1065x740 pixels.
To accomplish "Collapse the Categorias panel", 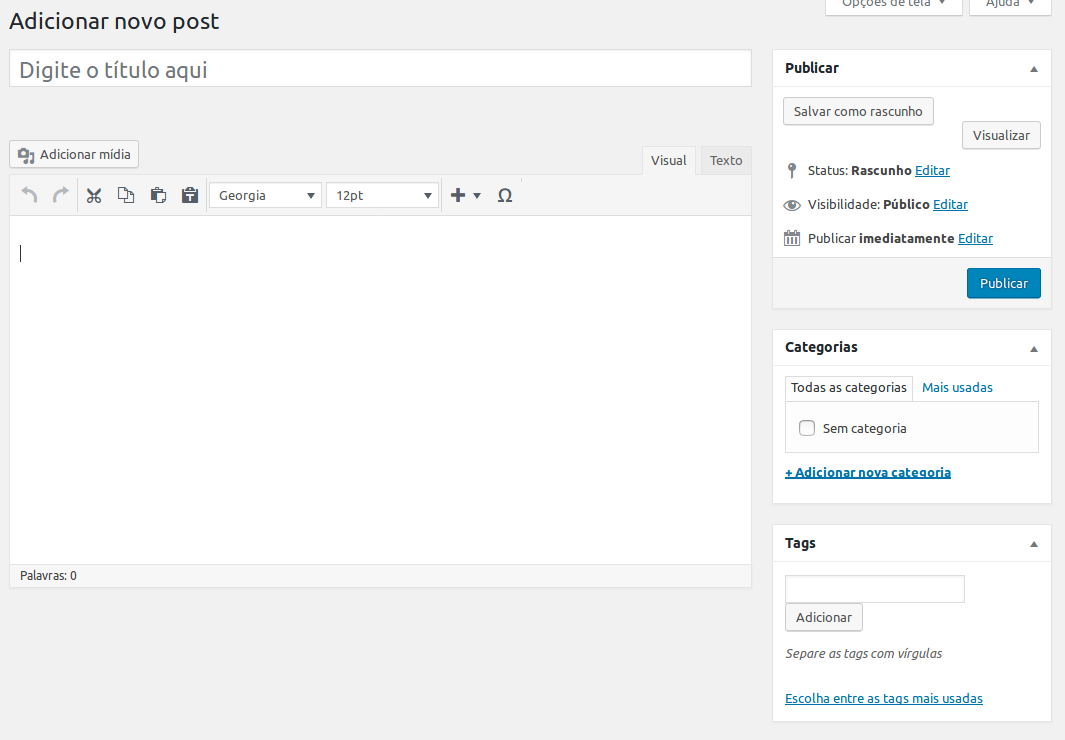I will (x=1034, y=348).
